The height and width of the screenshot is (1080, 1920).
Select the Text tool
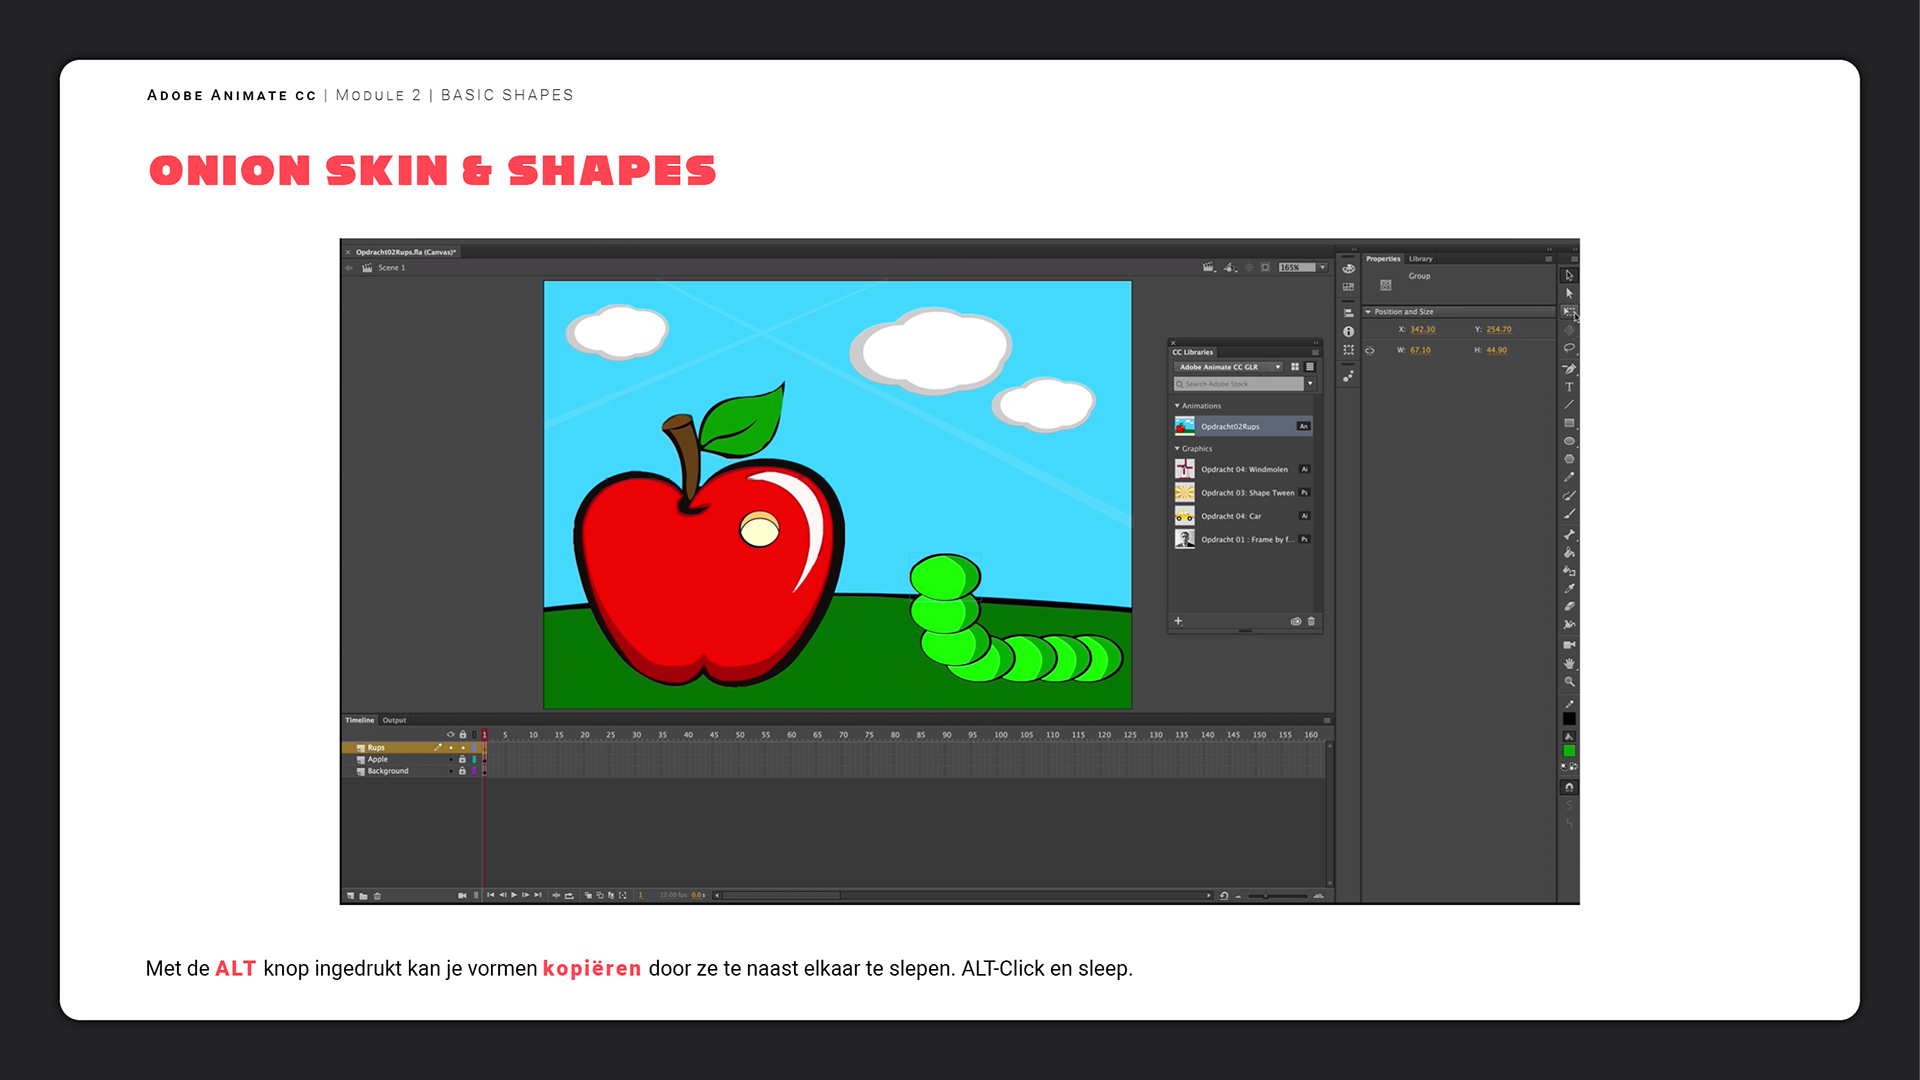tap(1569, 387)
